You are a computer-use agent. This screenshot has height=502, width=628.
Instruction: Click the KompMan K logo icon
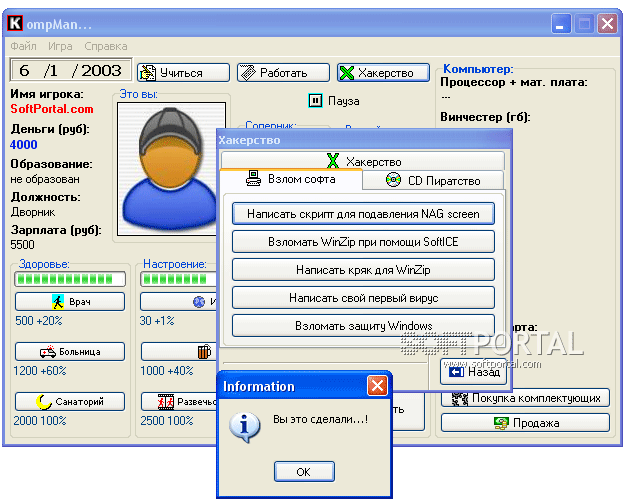tap(15, 23)
